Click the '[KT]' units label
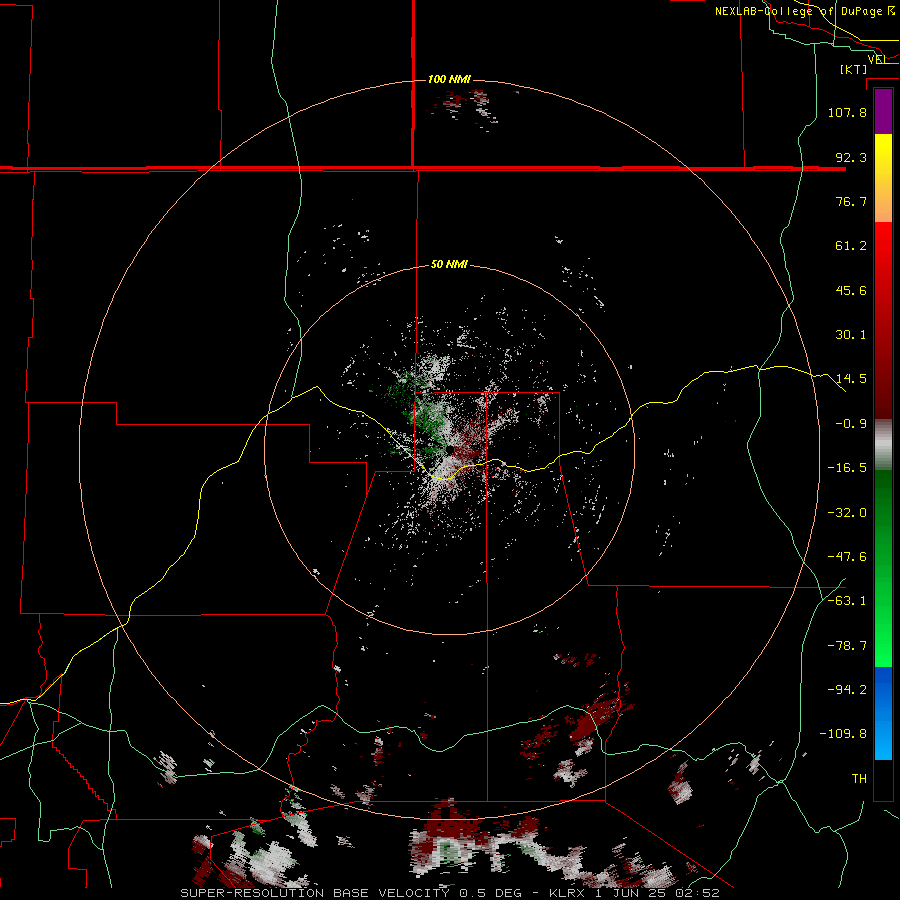900x900 pixels. click(x=854, y=69)
